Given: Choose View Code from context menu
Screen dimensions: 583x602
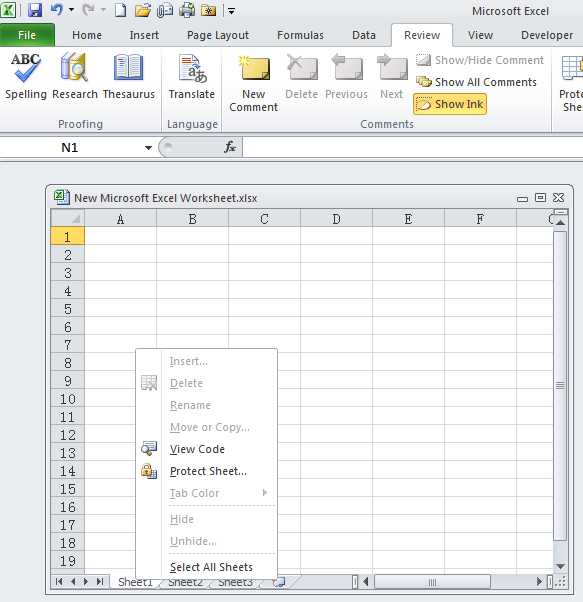Looking at the screenshot, I should 206,449.
